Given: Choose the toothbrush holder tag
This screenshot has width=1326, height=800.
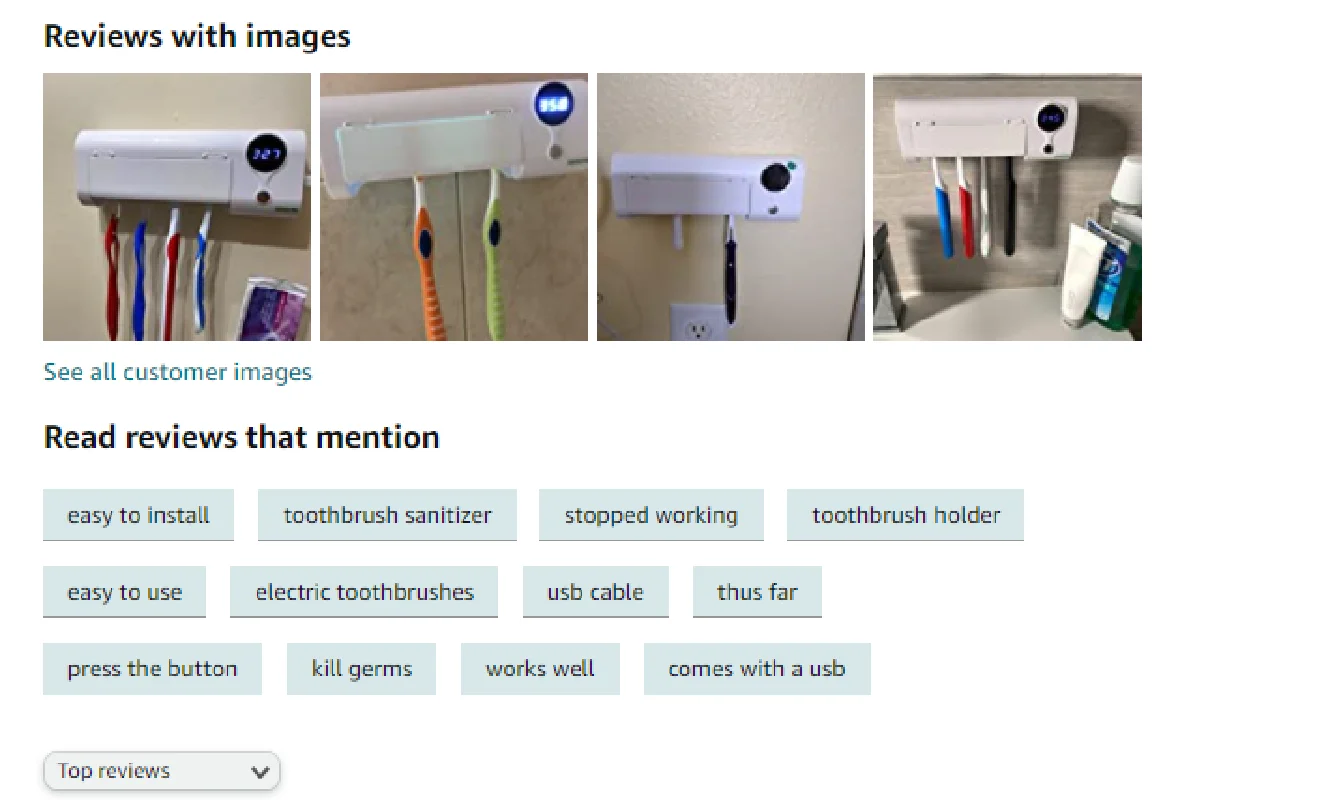Looking at the screenshot, I should (x=905, y=515).
